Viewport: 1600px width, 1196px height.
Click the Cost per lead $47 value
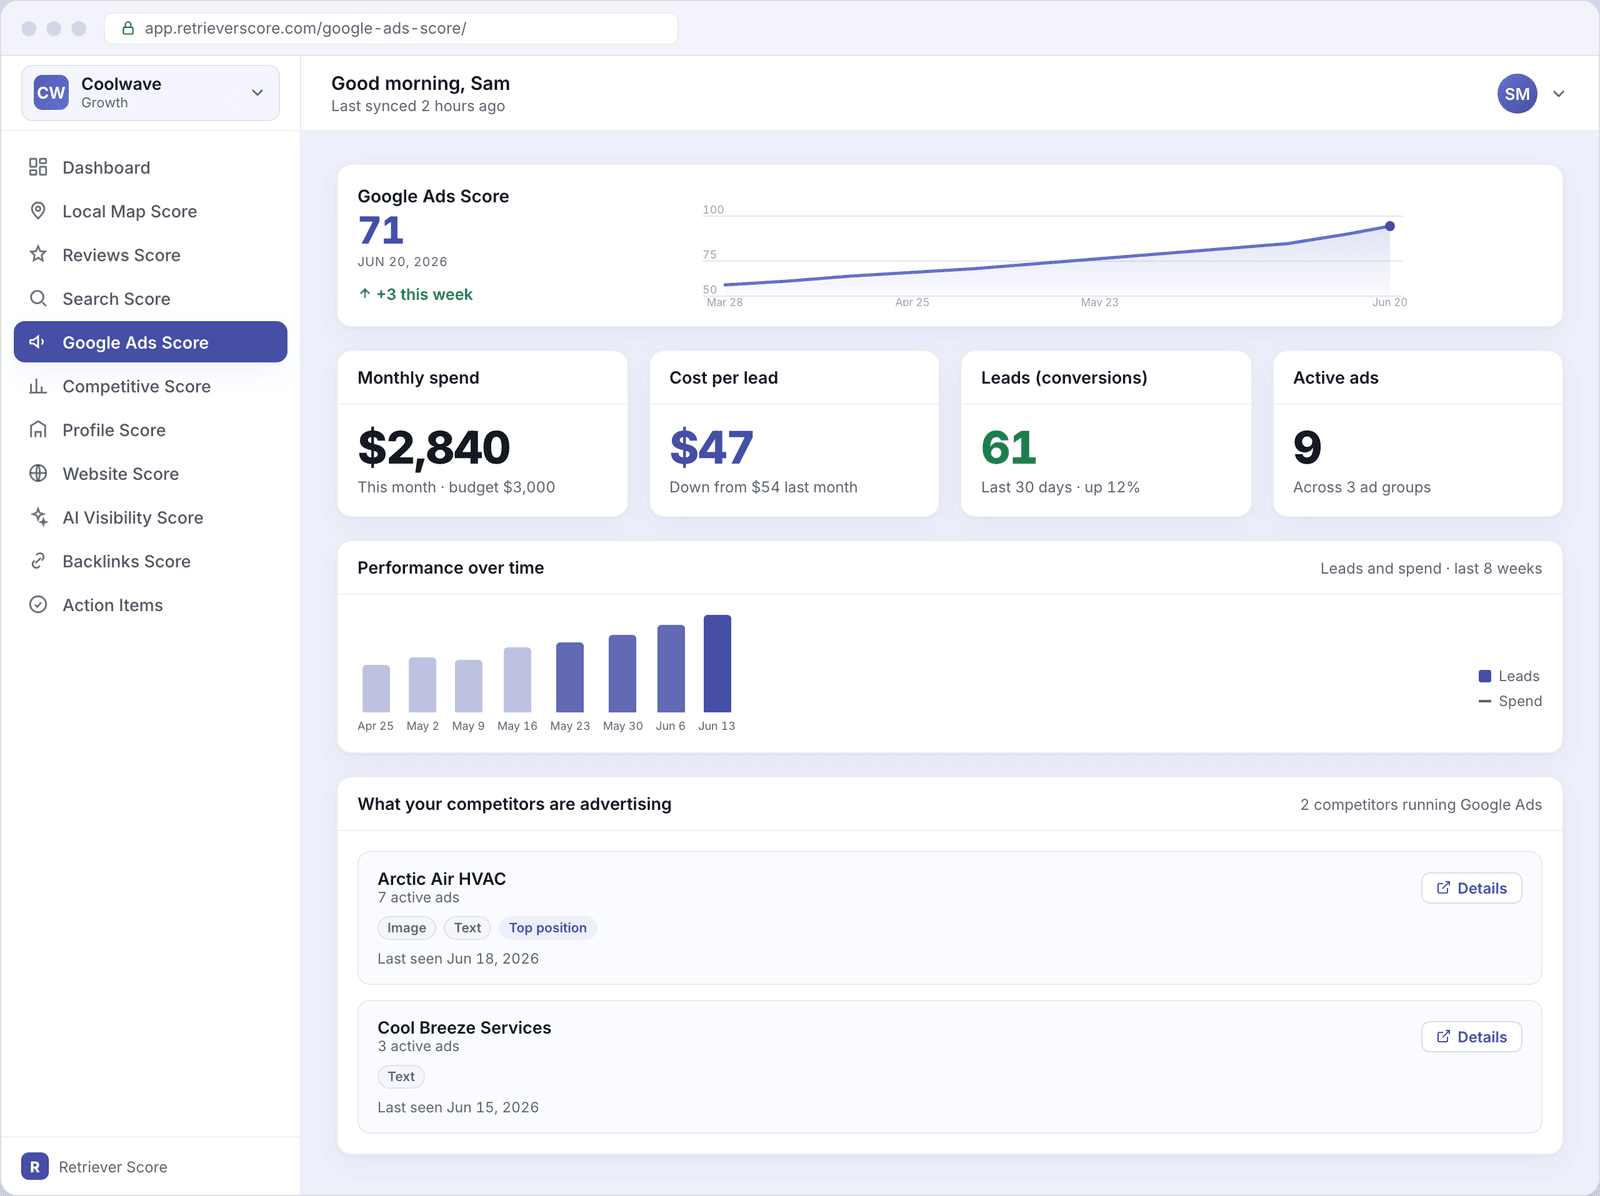point(711,447)
